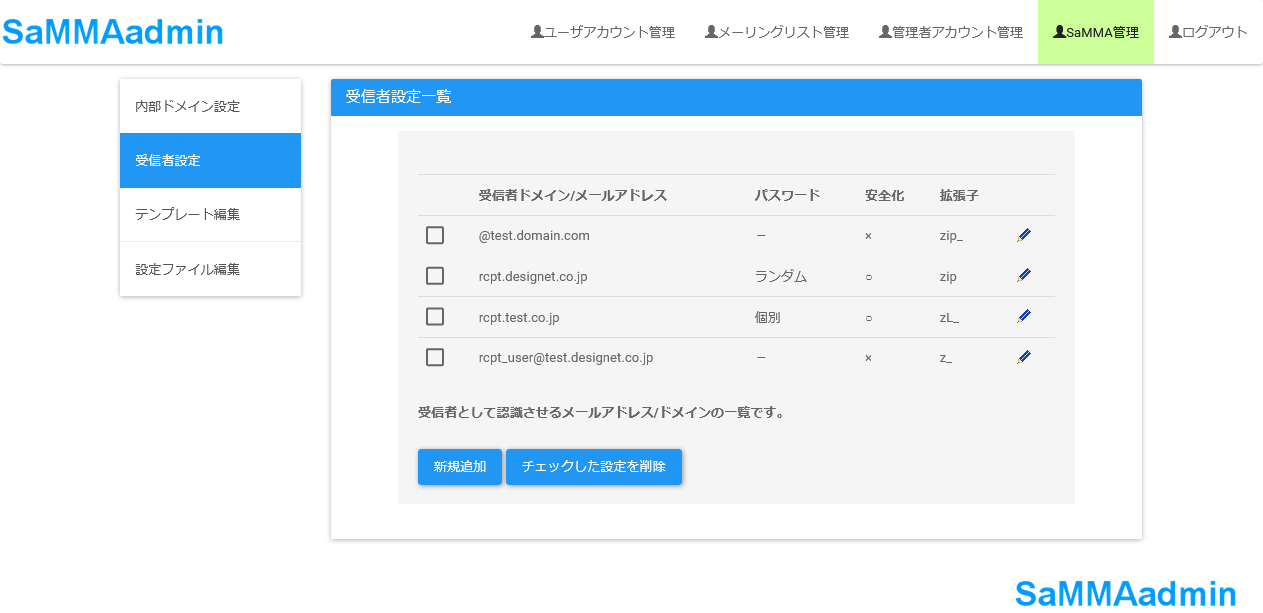Click the ランダム password value
The width and height of the screenshot is (1263, 613).
pos(780,277)
